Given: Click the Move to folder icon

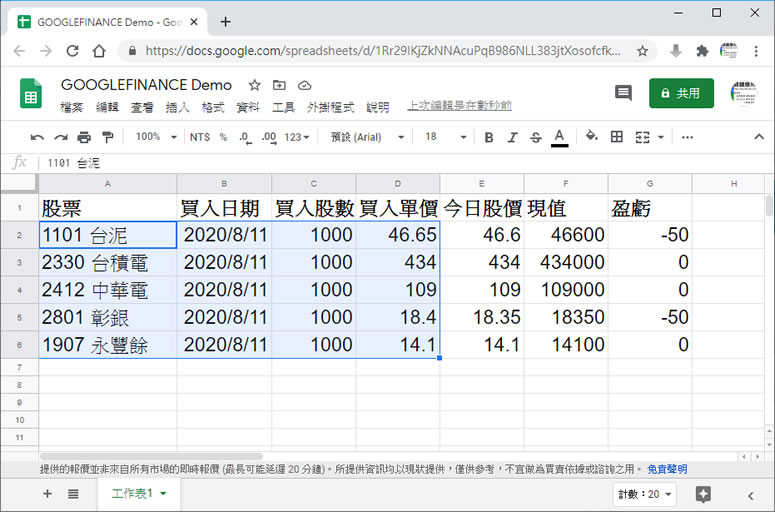Looking at the screenshot, I should pos(279,85).
